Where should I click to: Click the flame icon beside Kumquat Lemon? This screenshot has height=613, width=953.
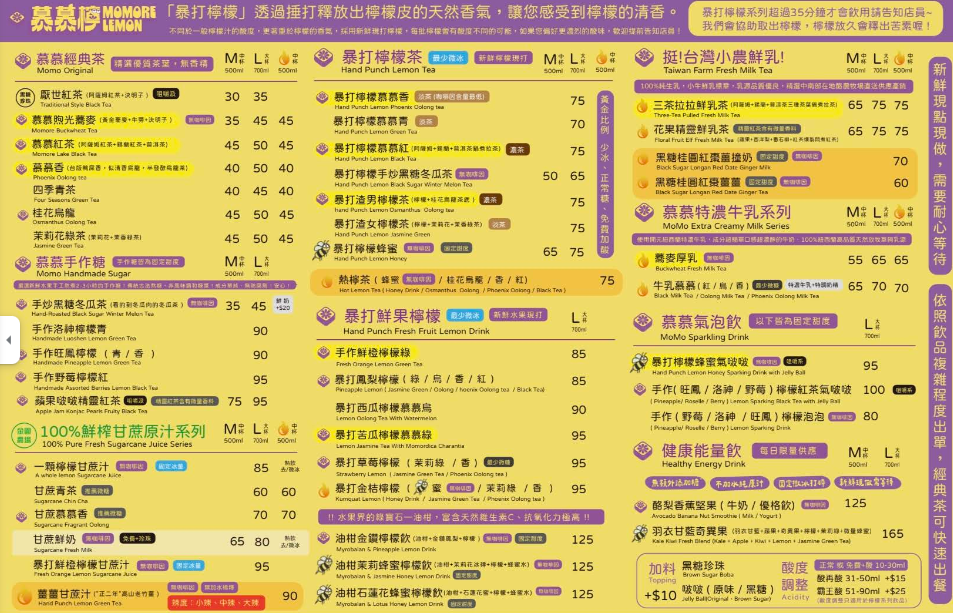[x=324, y=490]
